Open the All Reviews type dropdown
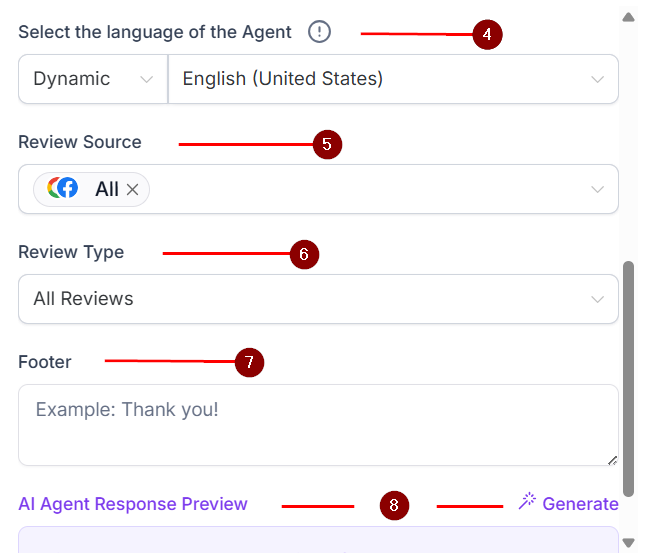 coord(318,299)
